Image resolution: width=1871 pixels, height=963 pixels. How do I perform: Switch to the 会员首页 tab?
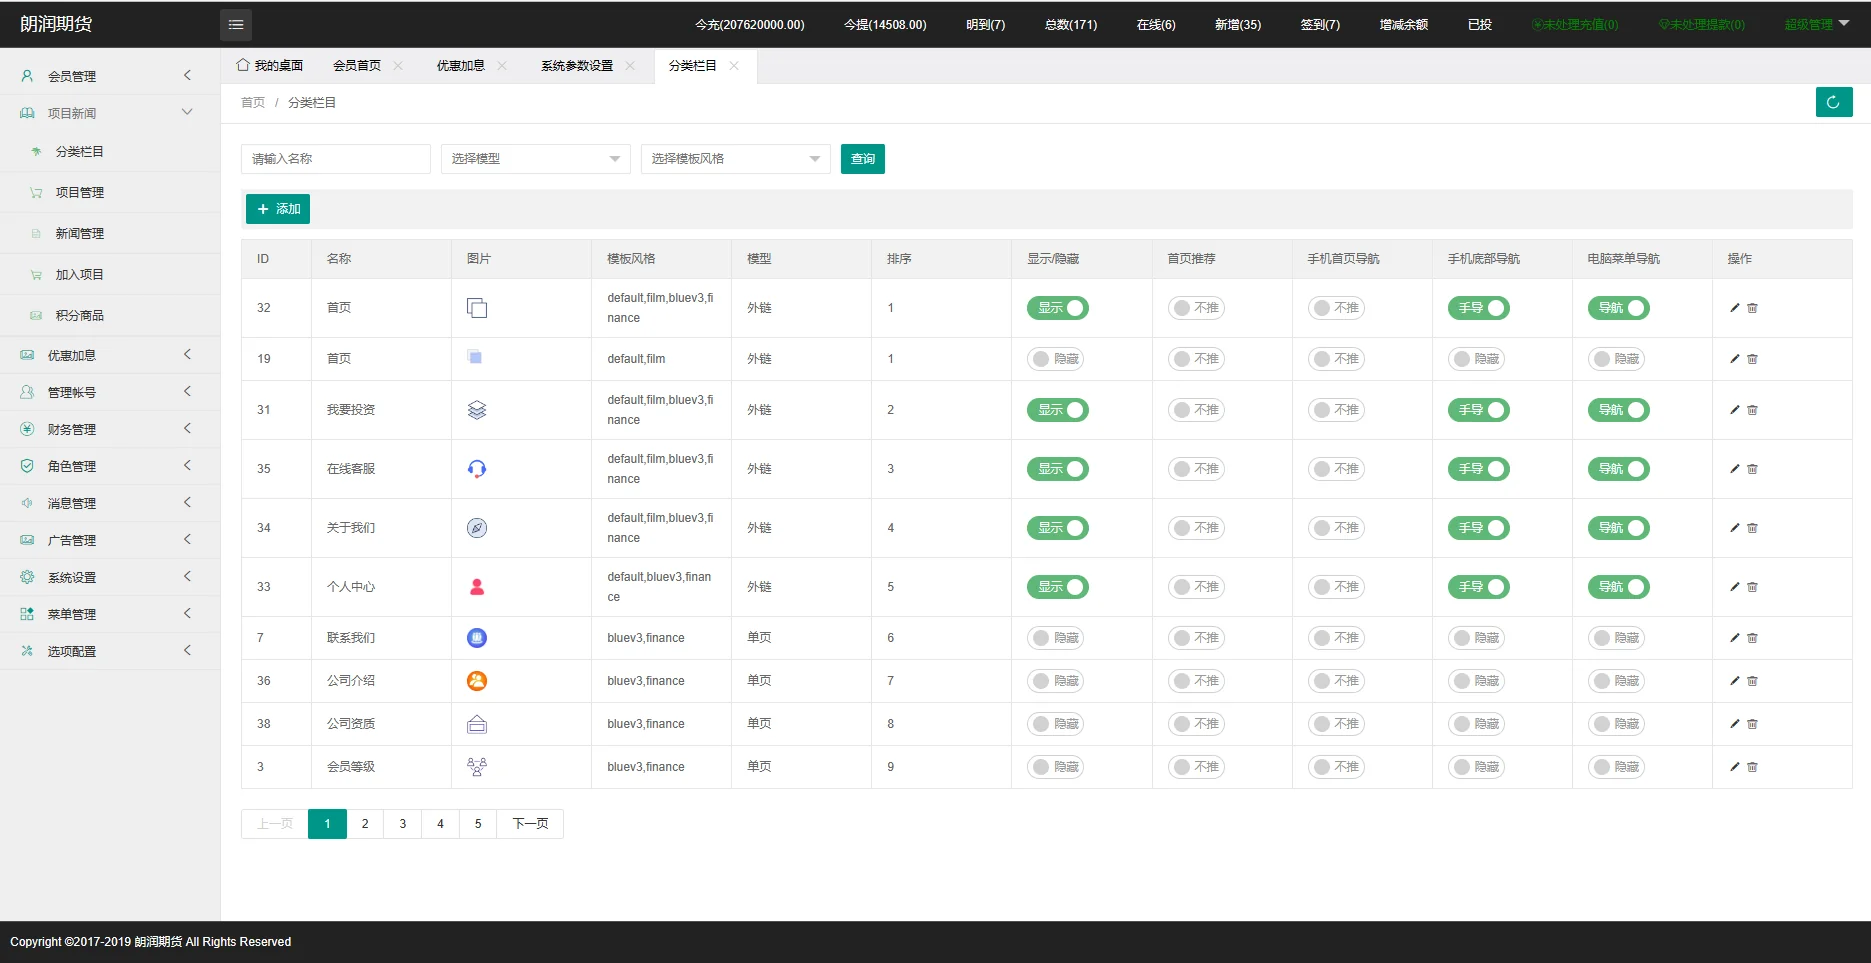(x=357, y=66)
